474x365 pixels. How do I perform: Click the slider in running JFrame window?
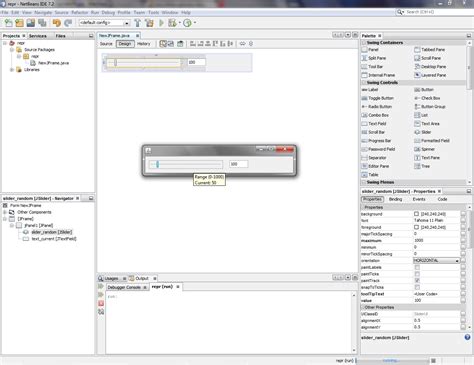[186, 164]
